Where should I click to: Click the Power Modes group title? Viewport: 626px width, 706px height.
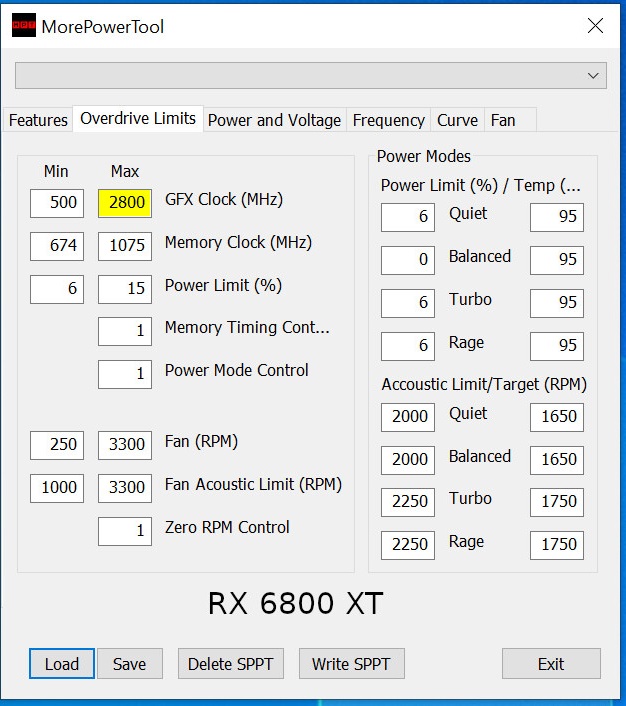tap(423, 156)
